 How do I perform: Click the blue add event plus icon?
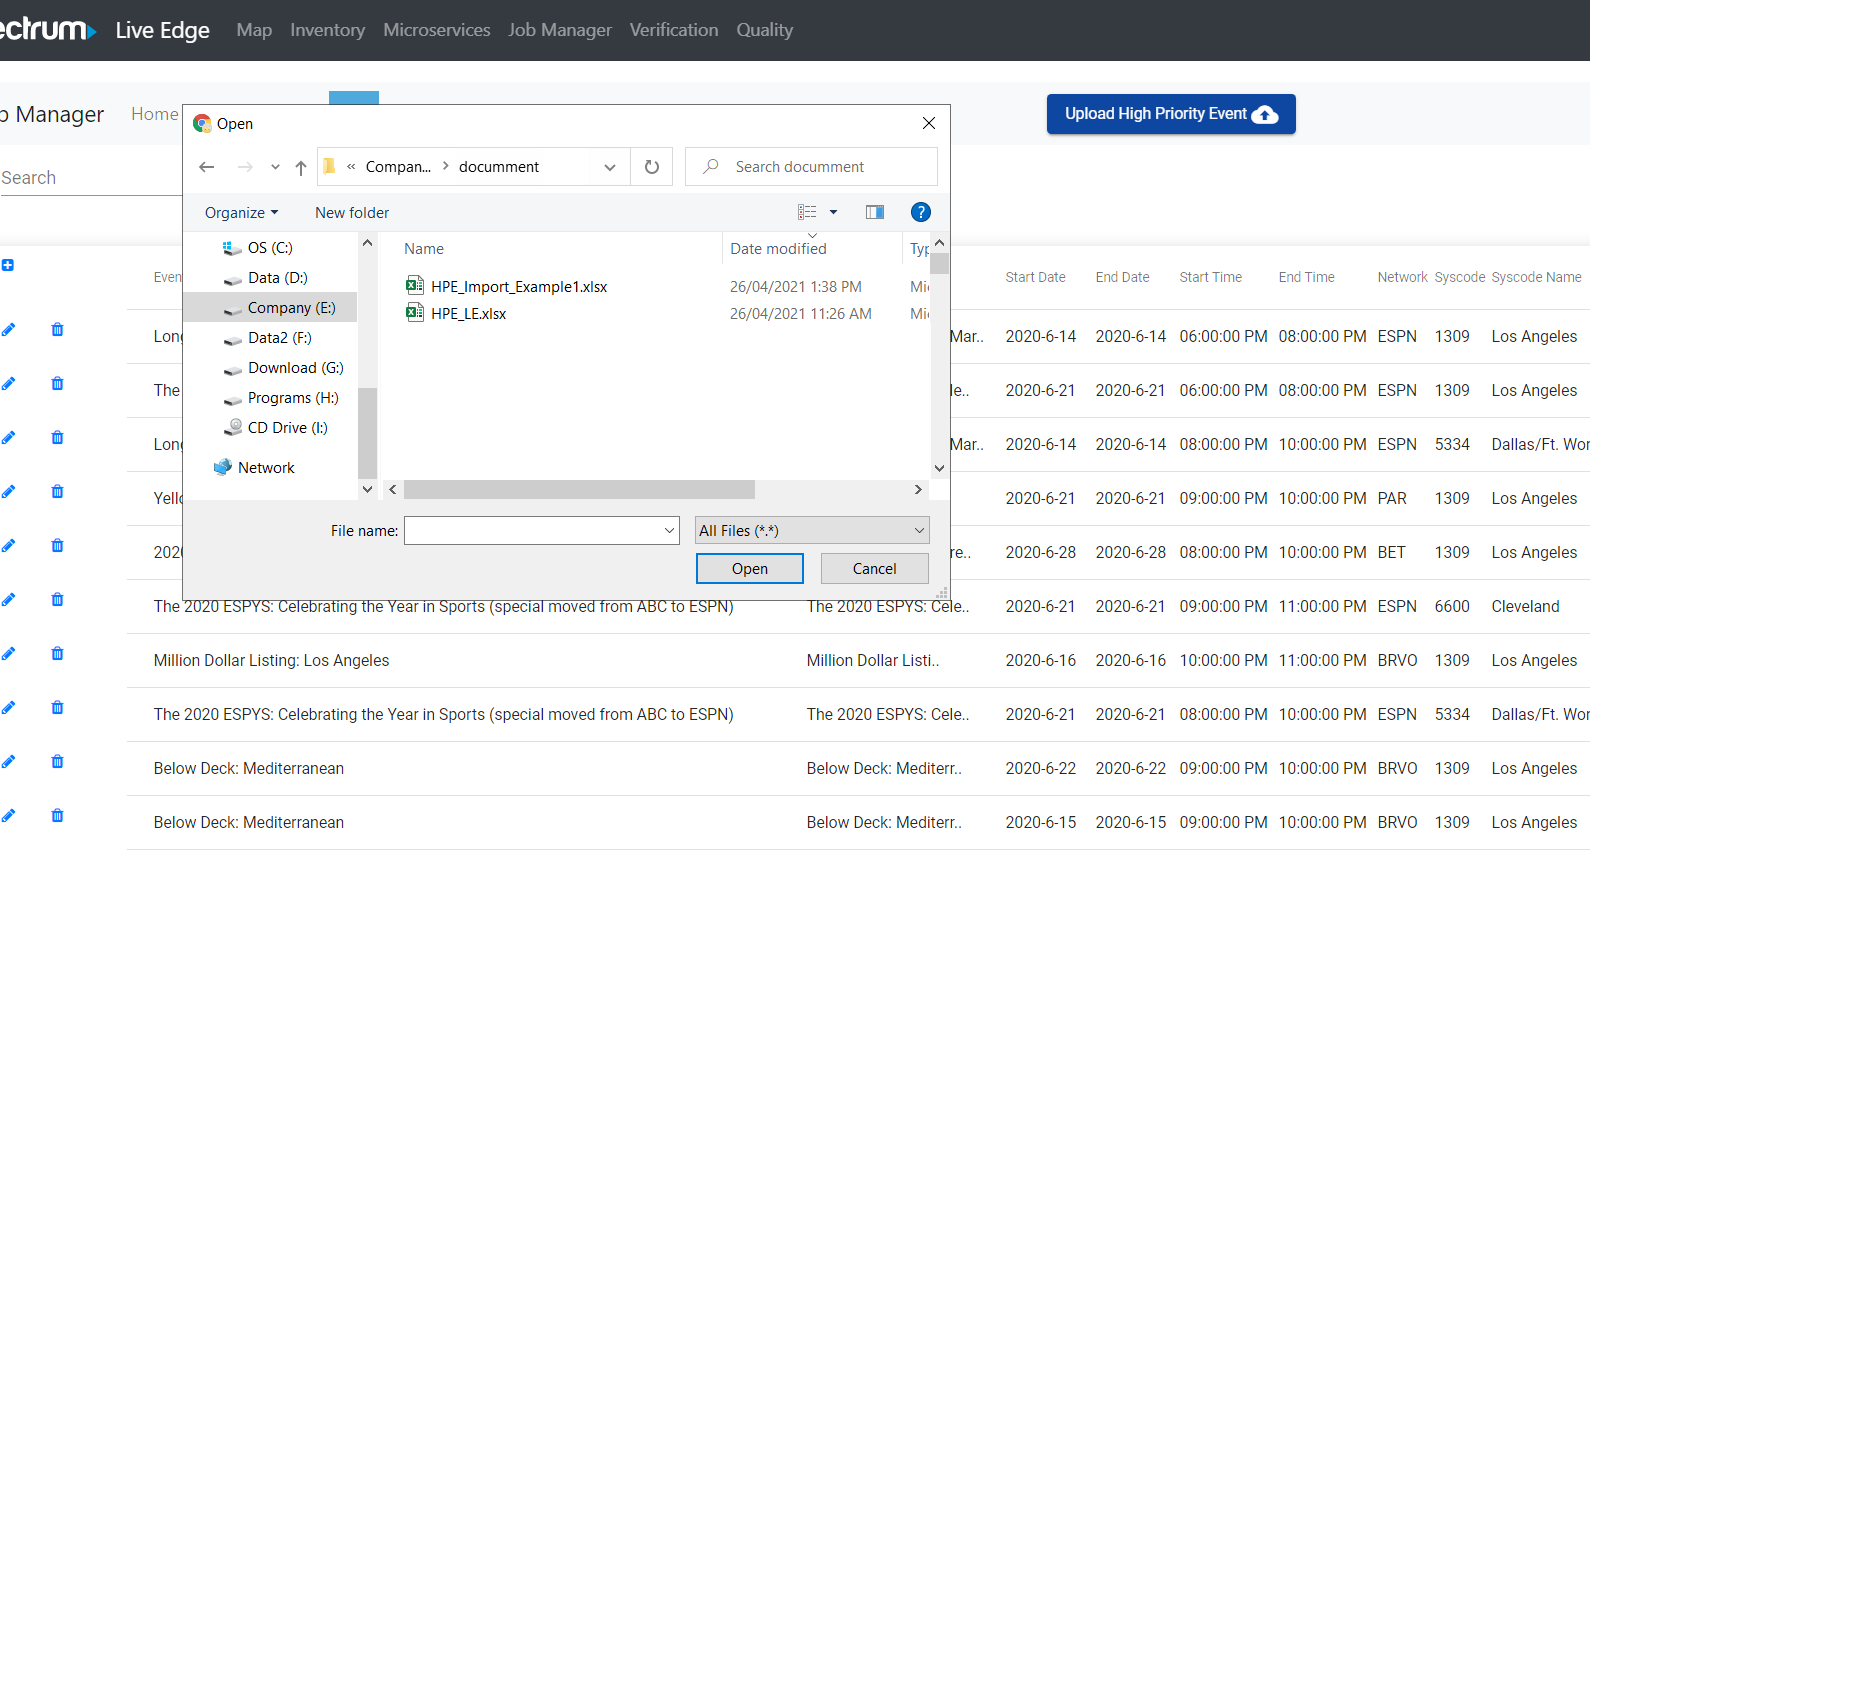(x=8, y=265)
